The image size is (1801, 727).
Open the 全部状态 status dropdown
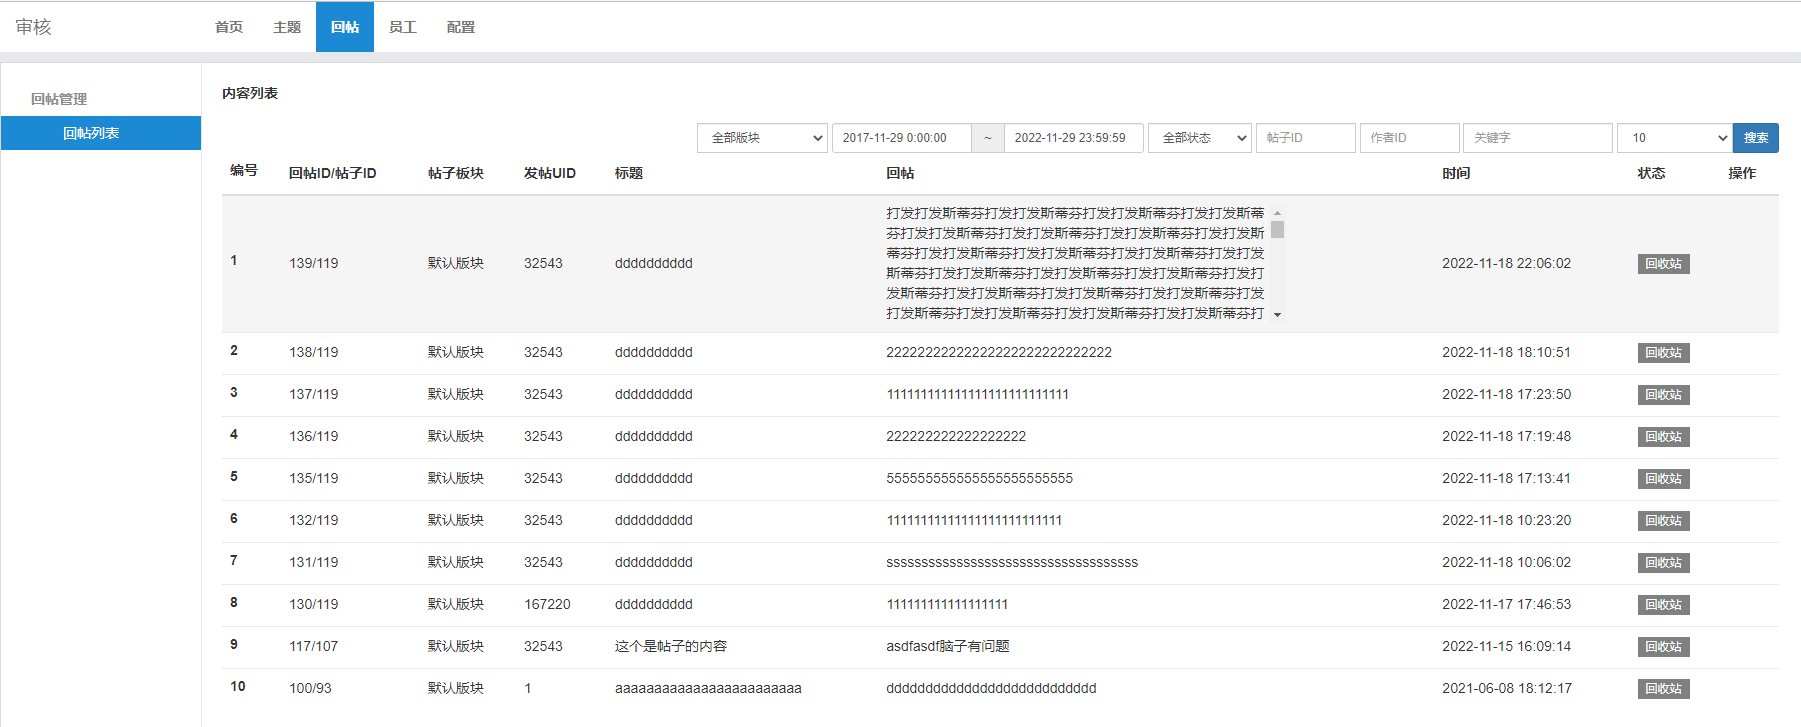(1200, 138)
